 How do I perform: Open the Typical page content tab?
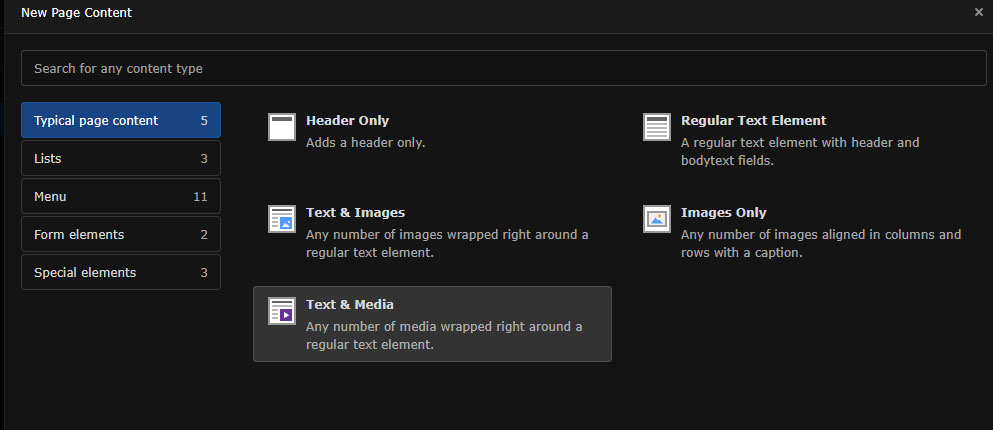(x=121, y=120)
